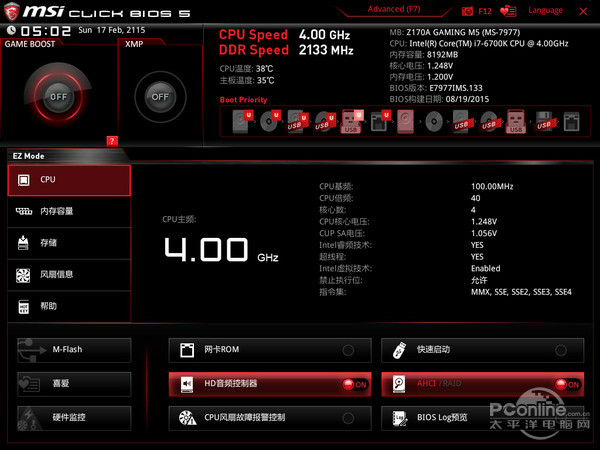Open the 内存容量 memory tab
Screen dimensions: 600x450
pyautogui.click(x=69, y=212)
